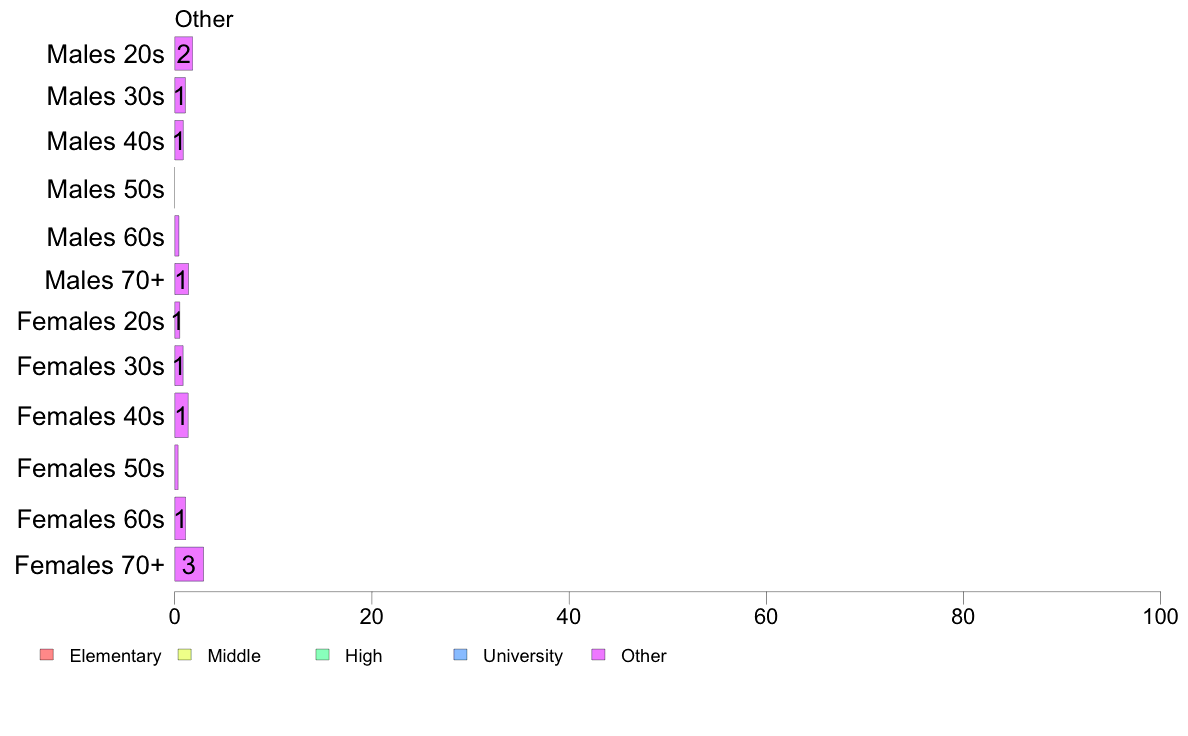Image resolution: width=1188 pixels, height=736 pixels.
Task: Click the Females 40s bar
Action: (181, 415)
